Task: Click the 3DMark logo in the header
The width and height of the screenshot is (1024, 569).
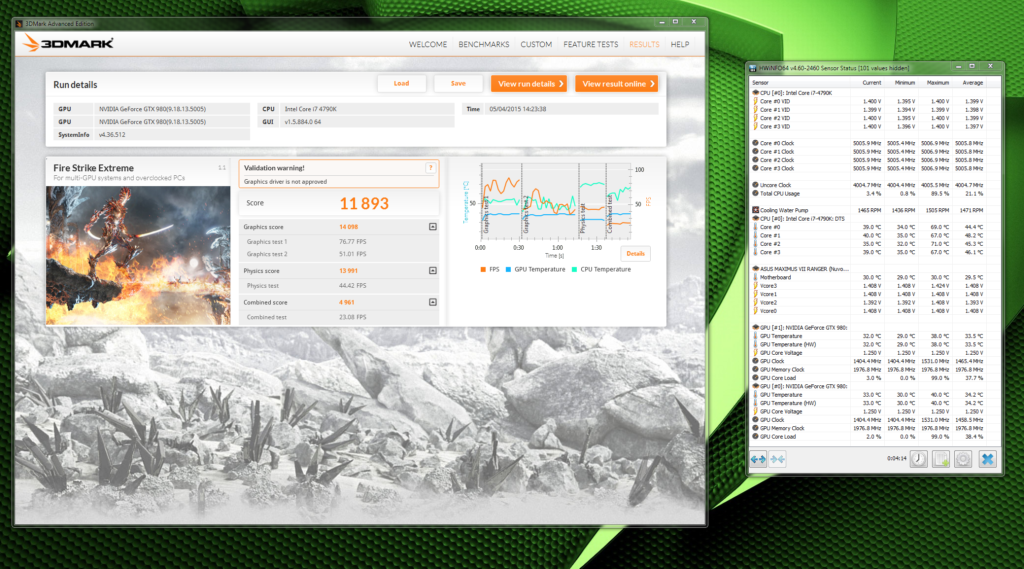Action: tap(68, 44)
